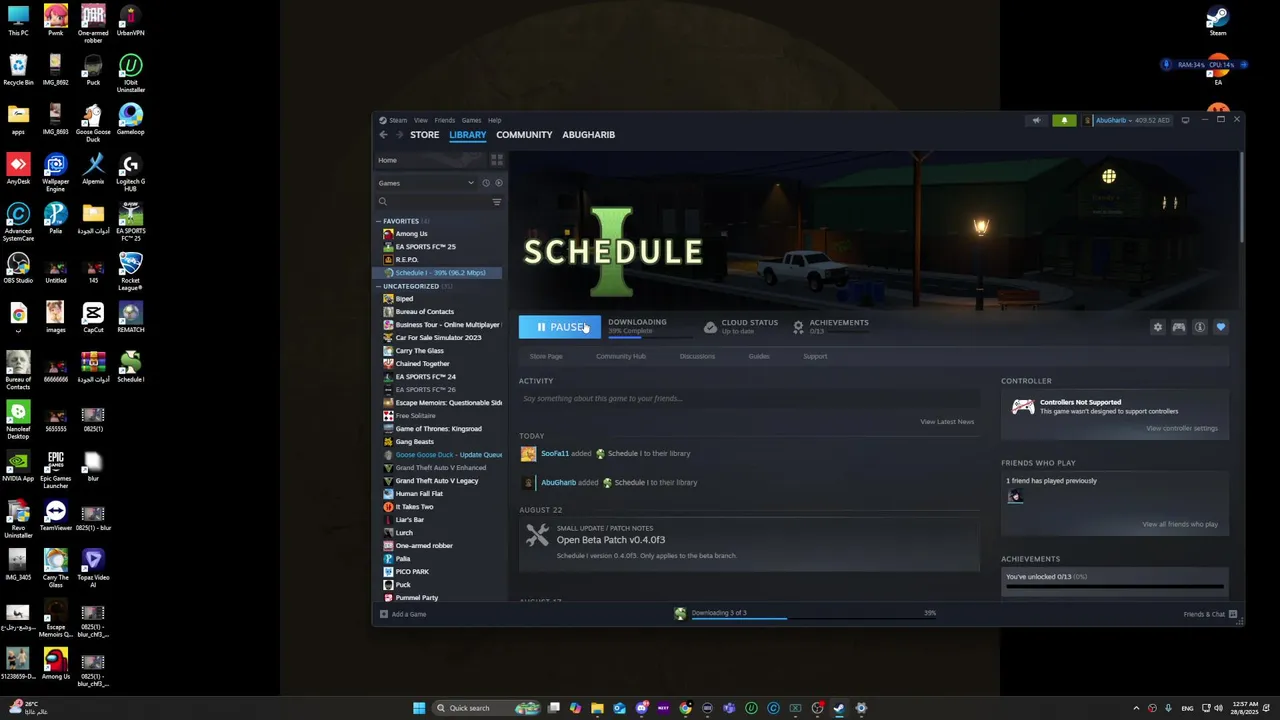Click the Quick search box in taskbar
The width and height of the screenshot is (1280, 720).
pyautogui.click(x=485, y=708)
